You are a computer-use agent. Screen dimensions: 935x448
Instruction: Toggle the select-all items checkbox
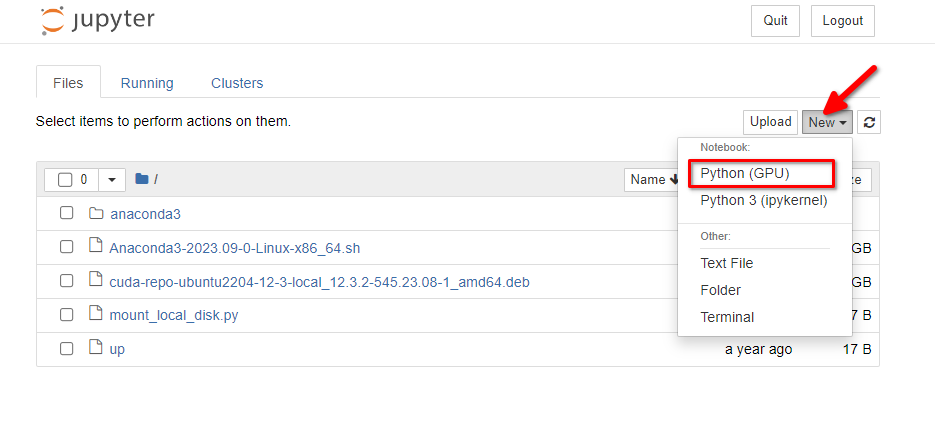pos(65,180)
